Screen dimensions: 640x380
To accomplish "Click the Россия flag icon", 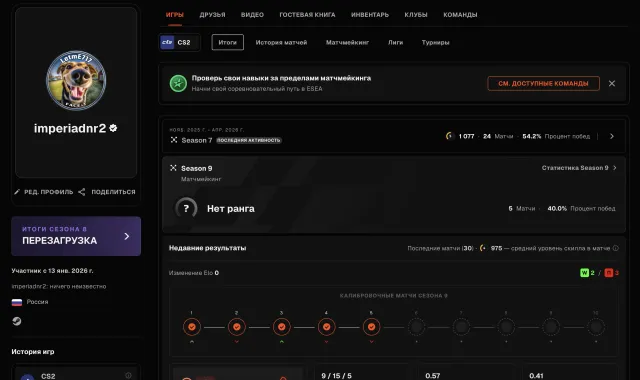I will (17, 302).
